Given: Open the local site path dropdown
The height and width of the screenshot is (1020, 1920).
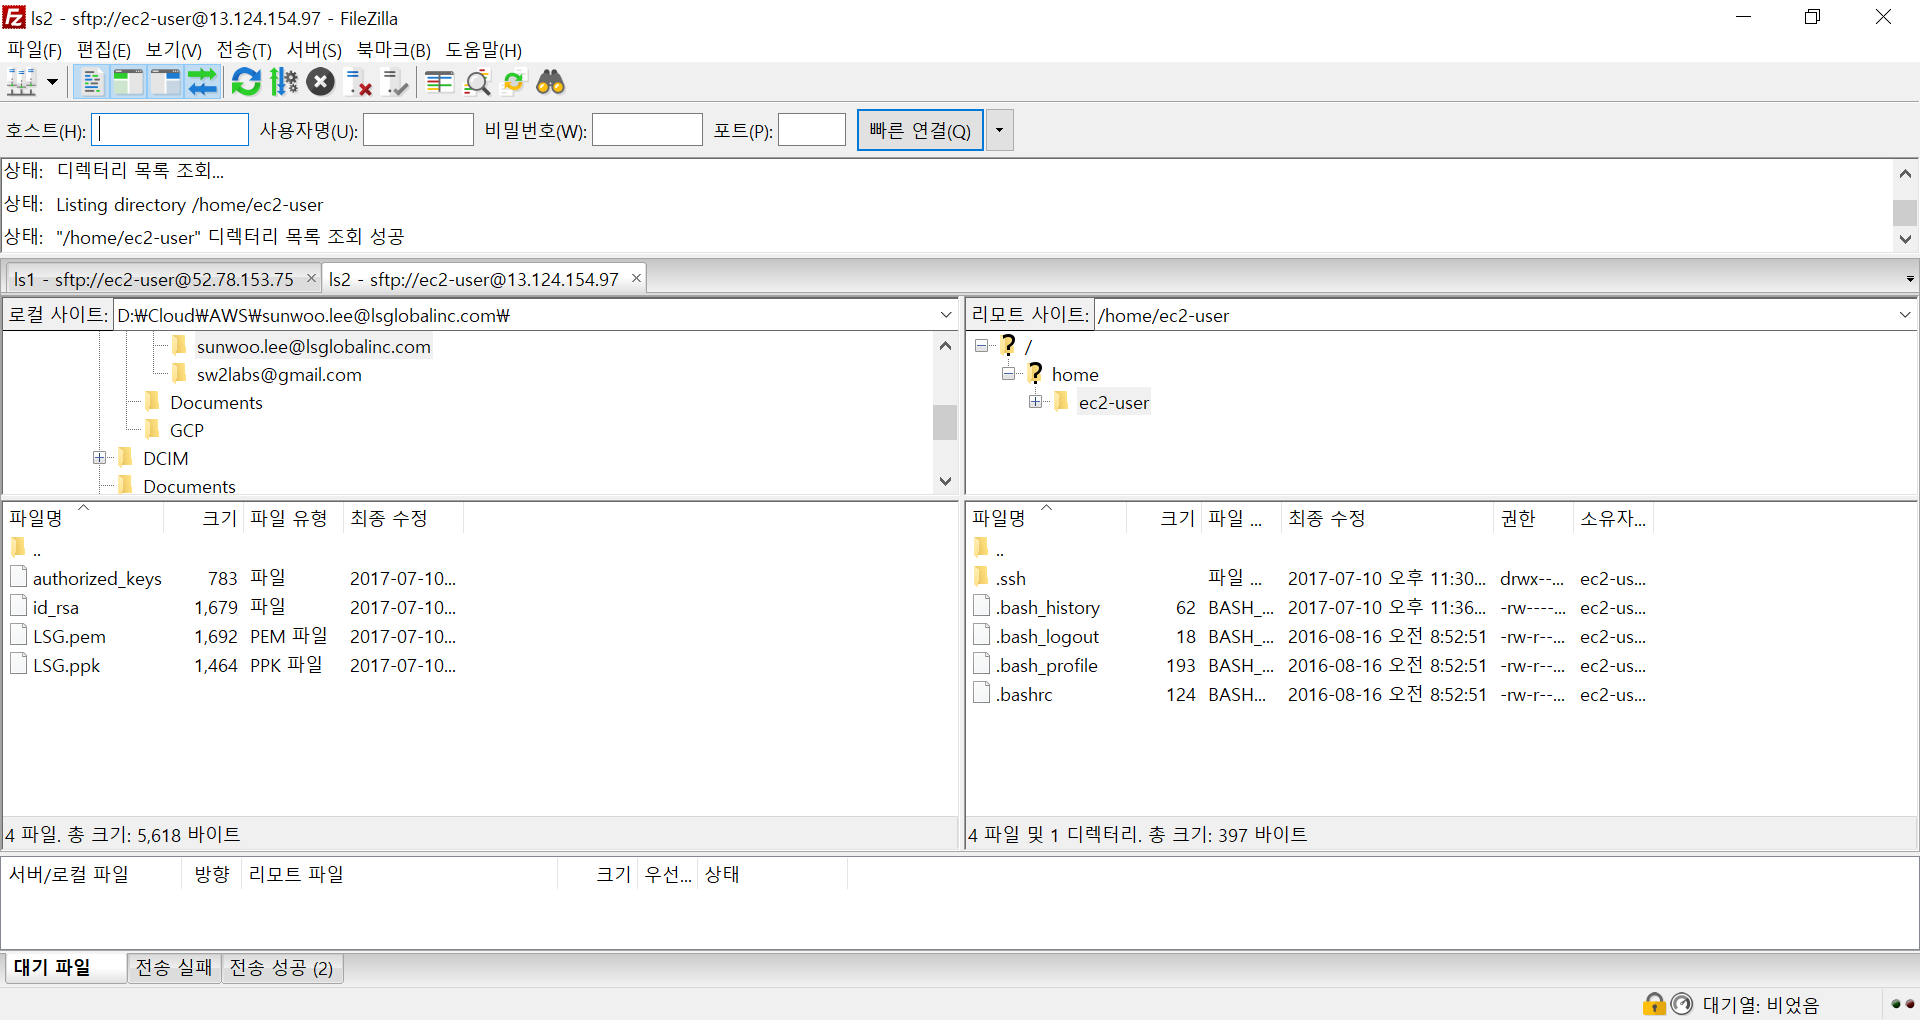Looking at the screenshot, I should (946, 315).
